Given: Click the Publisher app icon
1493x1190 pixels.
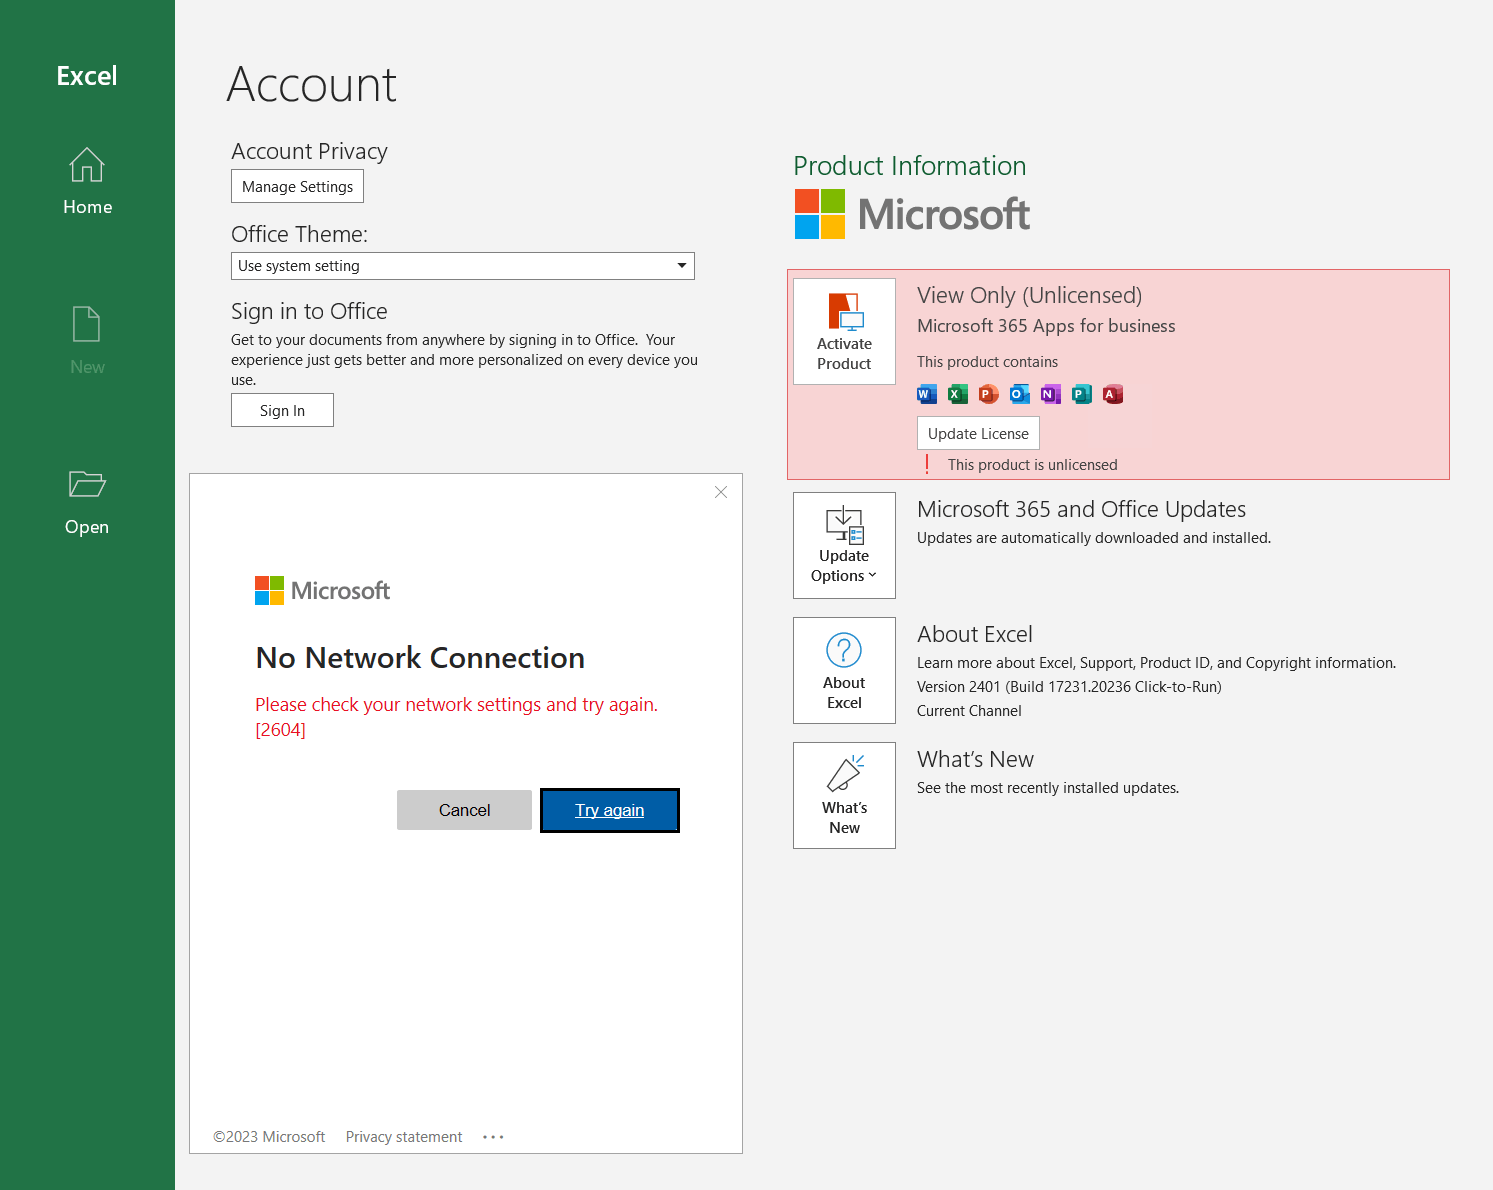Looking at the screenshot, I should click(x=1082, y=394).
